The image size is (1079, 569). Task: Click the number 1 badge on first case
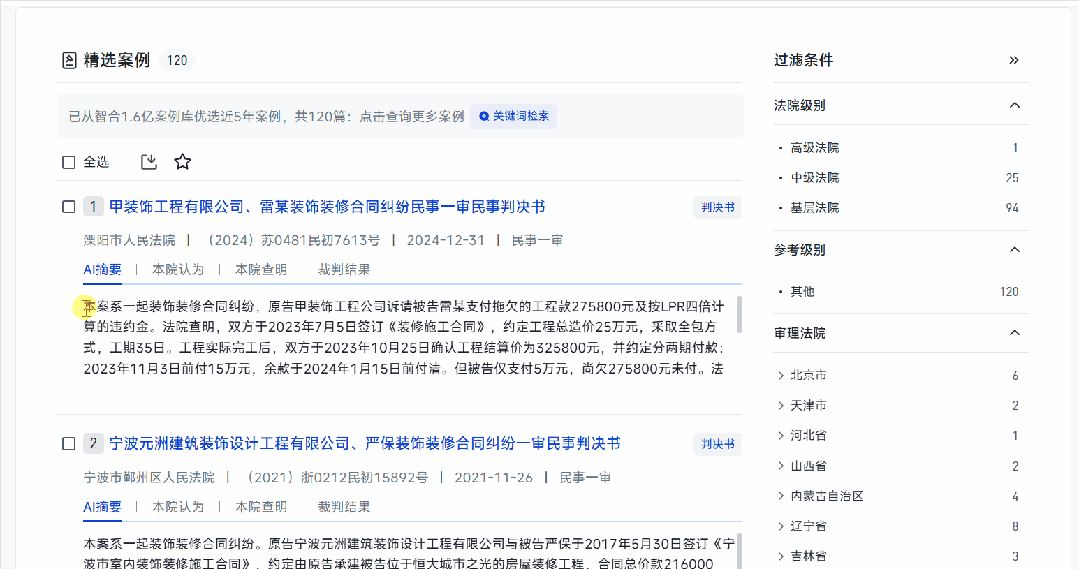pyautogui.click(x=93, y=207)
